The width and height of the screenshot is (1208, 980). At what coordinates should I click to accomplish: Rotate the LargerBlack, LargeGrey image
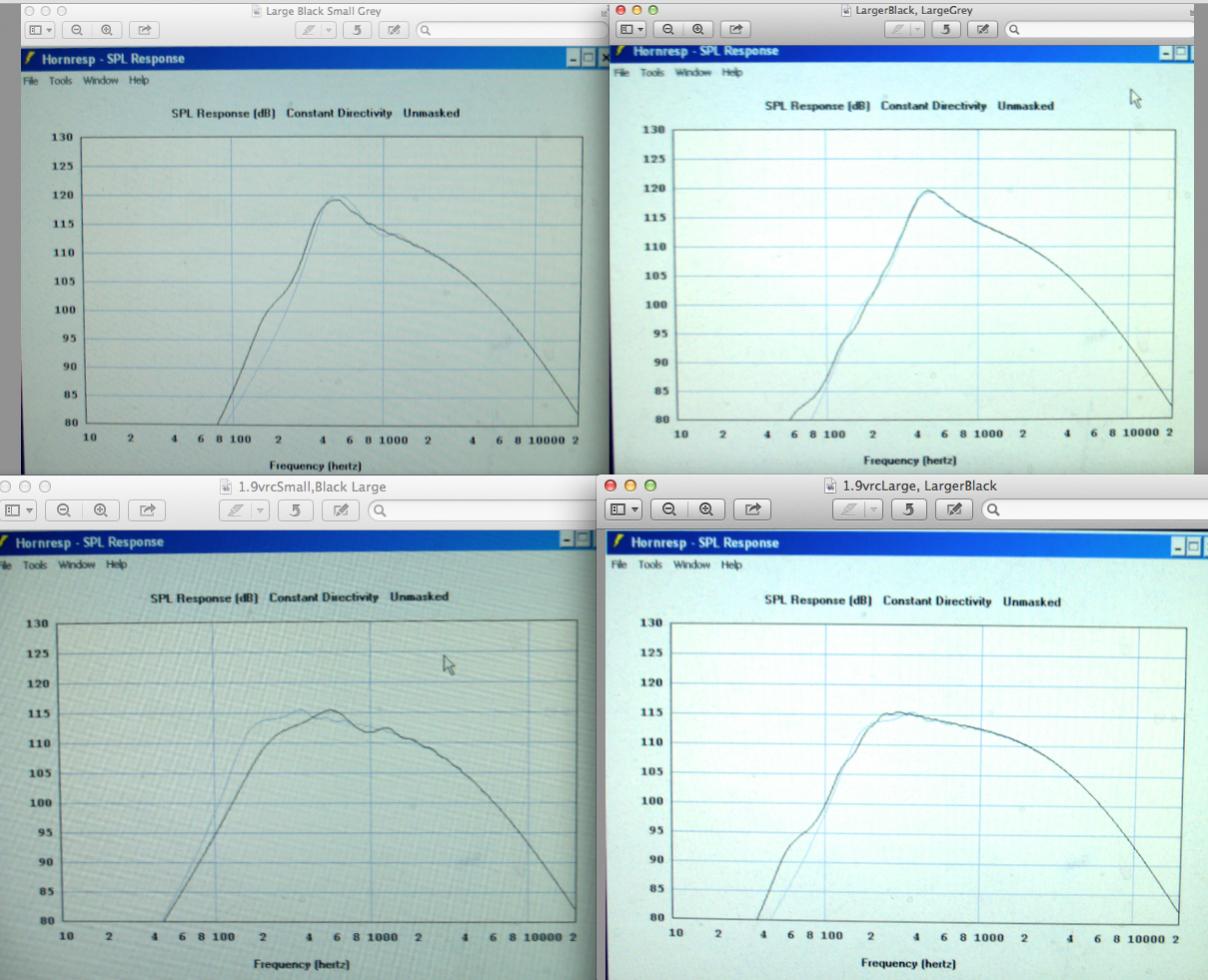coord(946,30)
